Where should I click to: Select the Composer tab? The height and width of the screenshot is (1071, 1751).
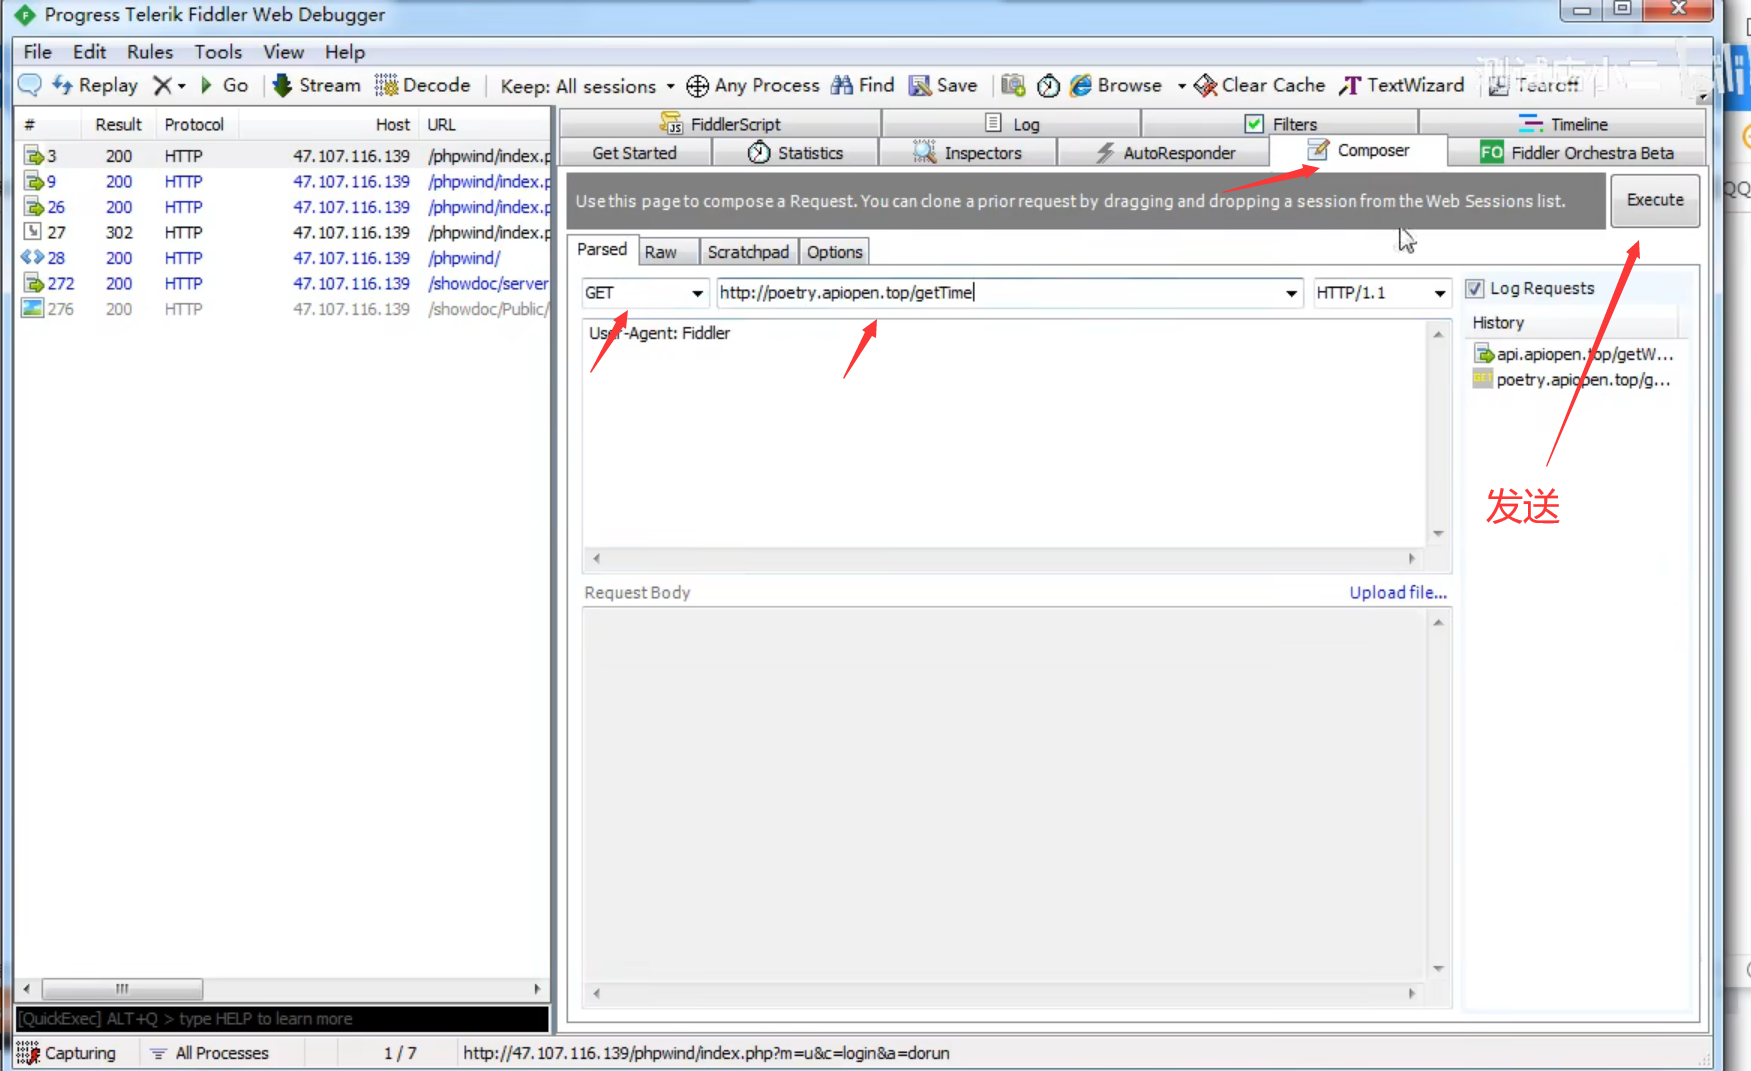click(1359, 150)
